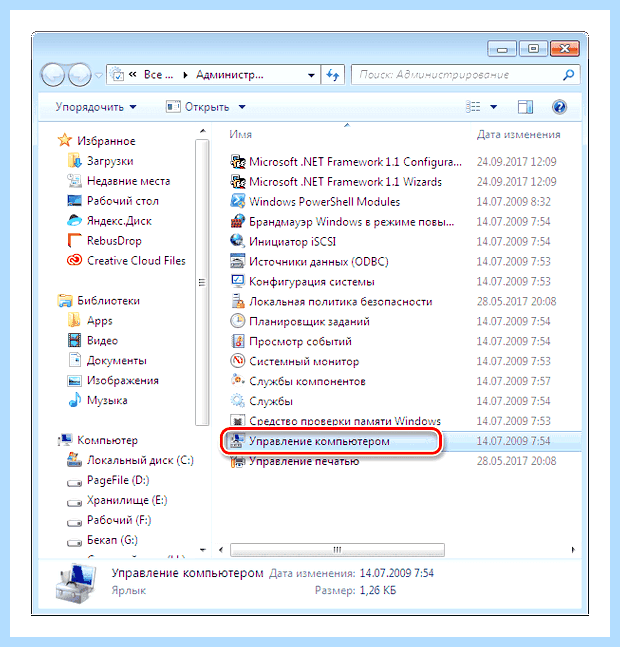The width and height of the screenshot is (620, 647).
Task: Click navigation pane scrollbar down arrow
Action: pos(202,550)
